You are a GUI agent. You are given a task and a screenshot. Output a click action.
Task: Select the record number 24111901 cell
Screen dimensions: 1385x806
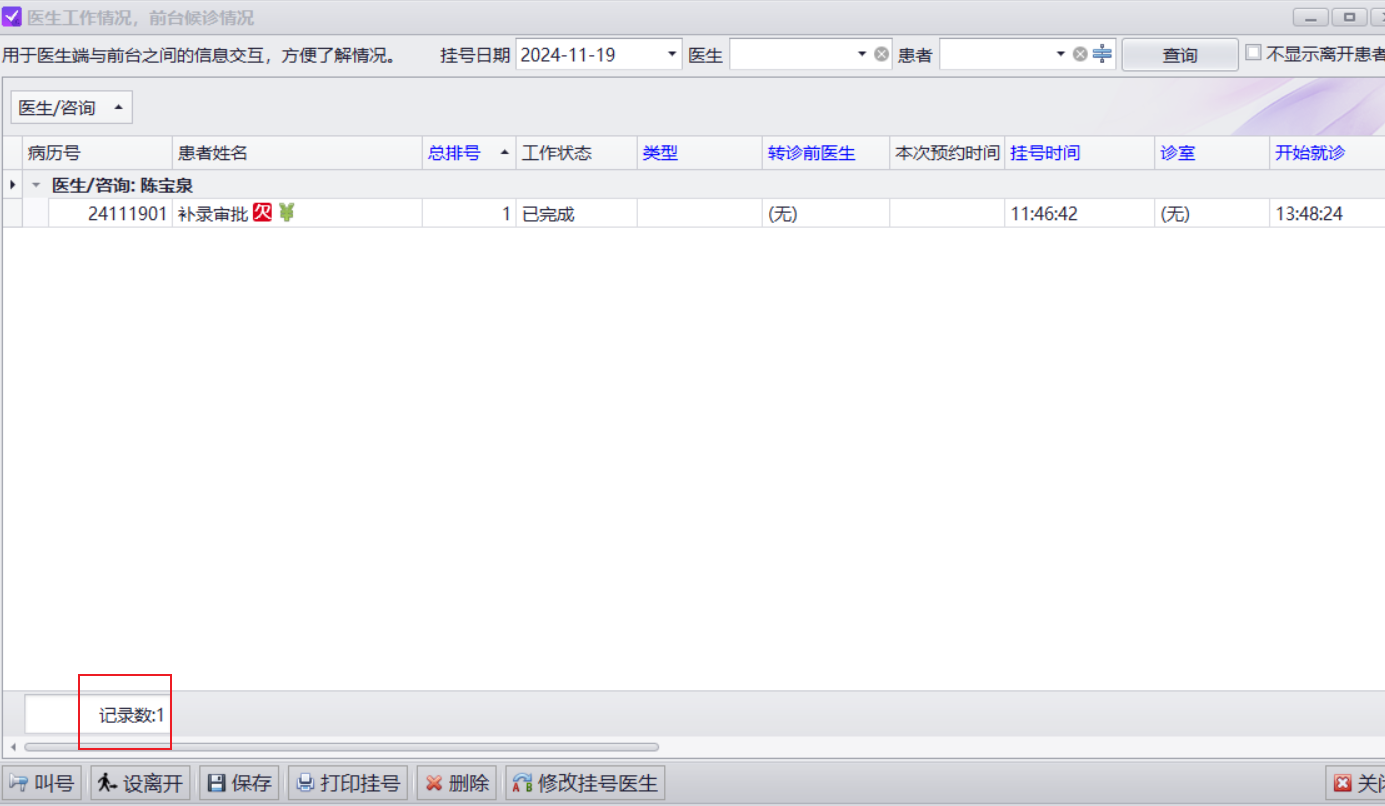(110, 213)
